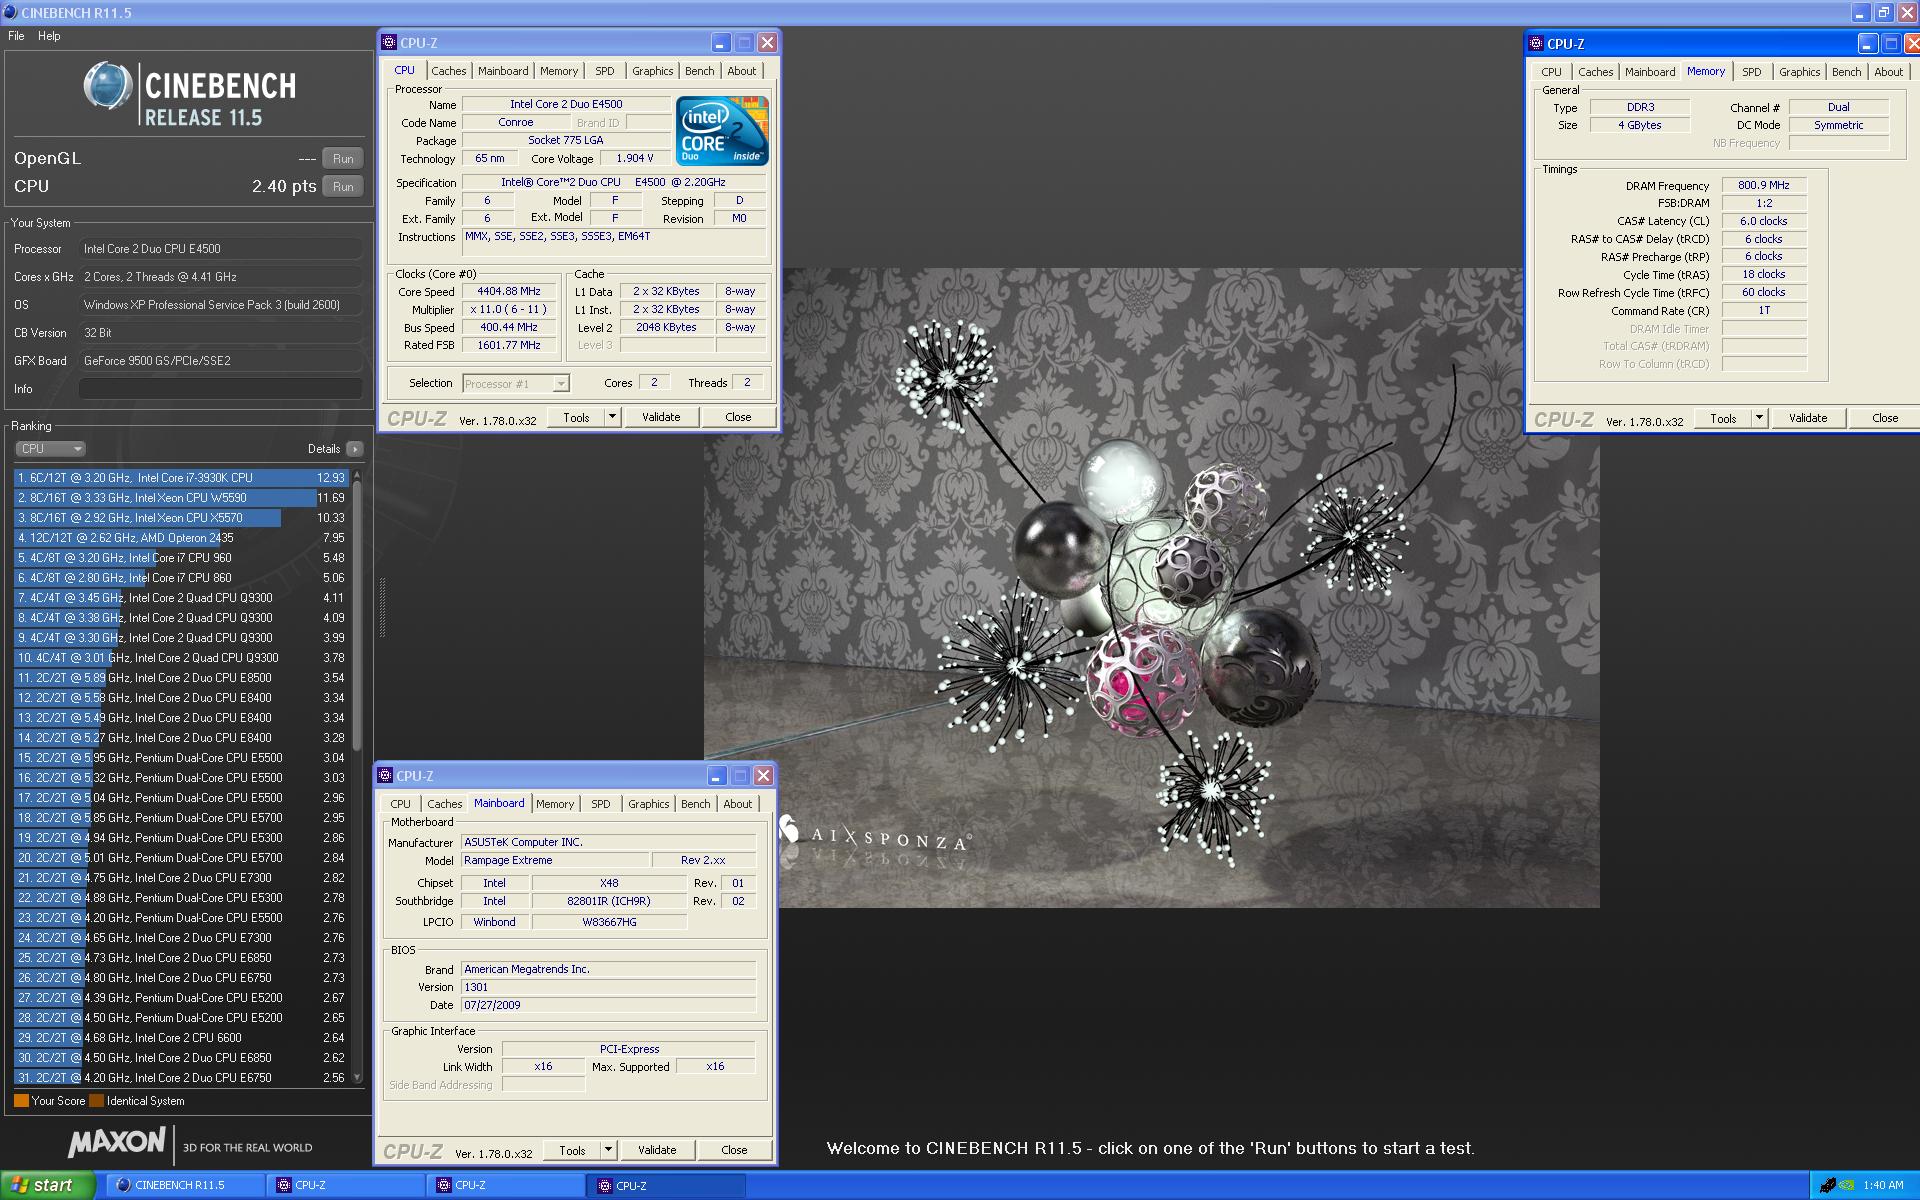Viewport: 1920px width, 1200px height.
Task: Click the BIOS date 07/27/2009 field
Action: pos(608,1006)
